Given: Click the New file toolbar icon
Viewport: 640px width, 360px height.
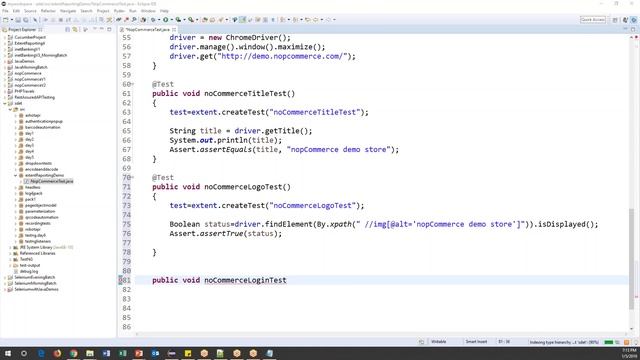Looking at the screenshot, I should tap(5, 20).
